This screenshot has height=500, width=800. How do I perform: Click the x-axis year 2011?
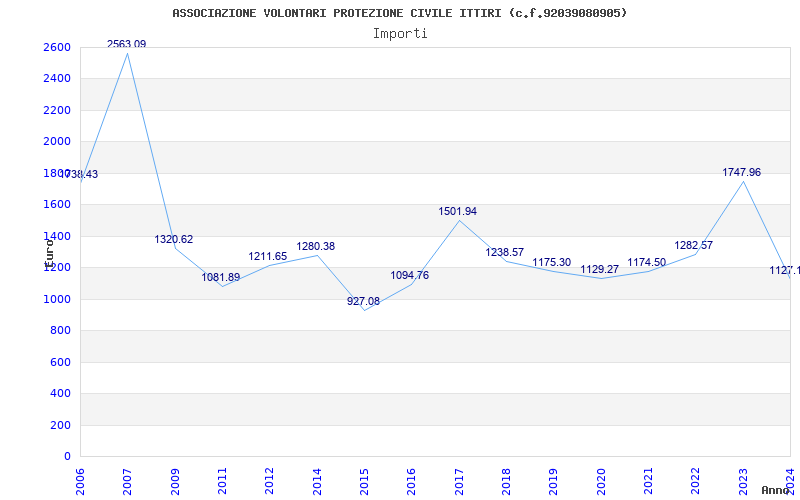click(222, 482)
